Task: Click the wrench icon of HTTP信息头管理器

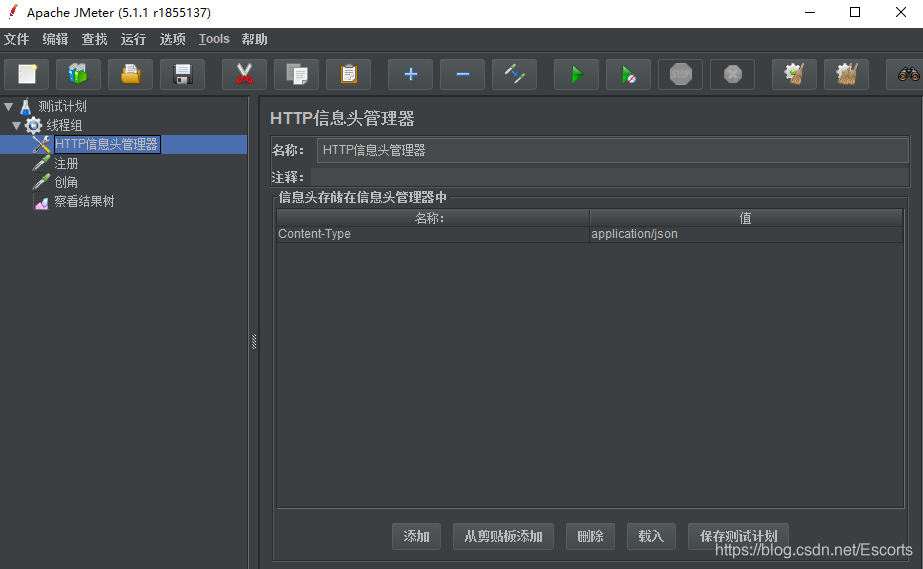Action: click(x=41, y=144)
